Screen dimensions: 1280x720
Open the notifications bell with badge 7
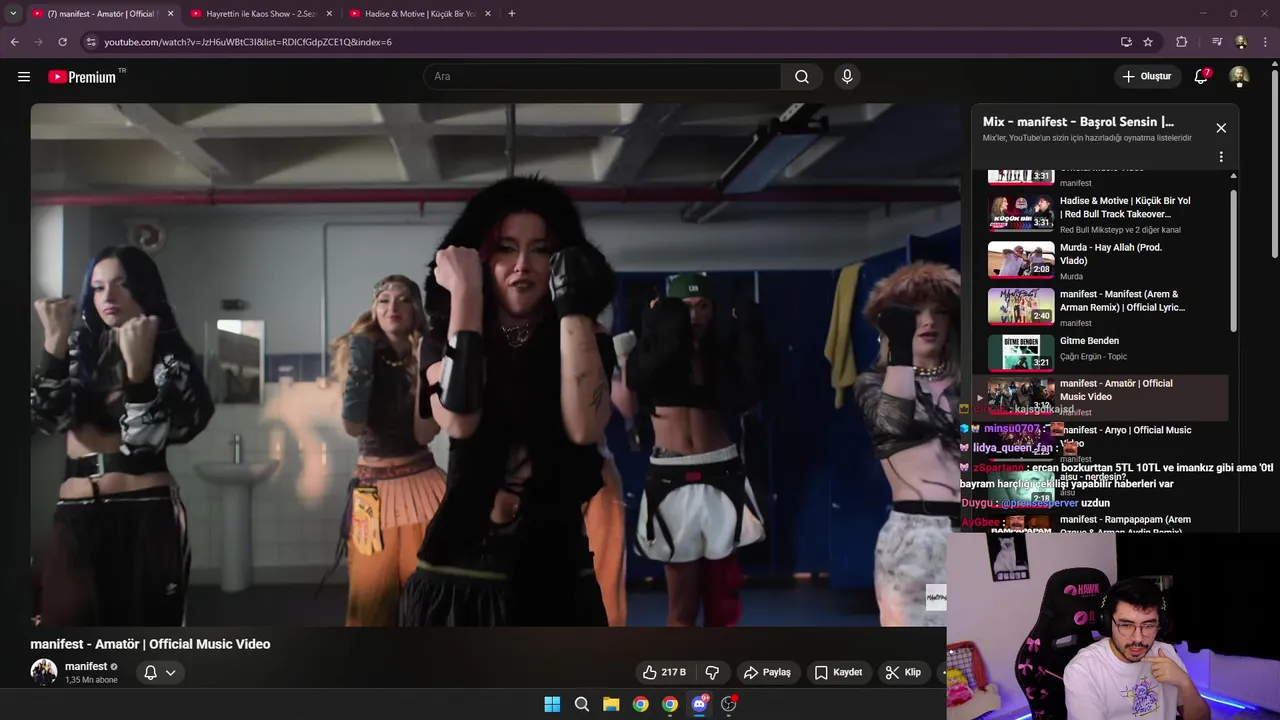1202,77
